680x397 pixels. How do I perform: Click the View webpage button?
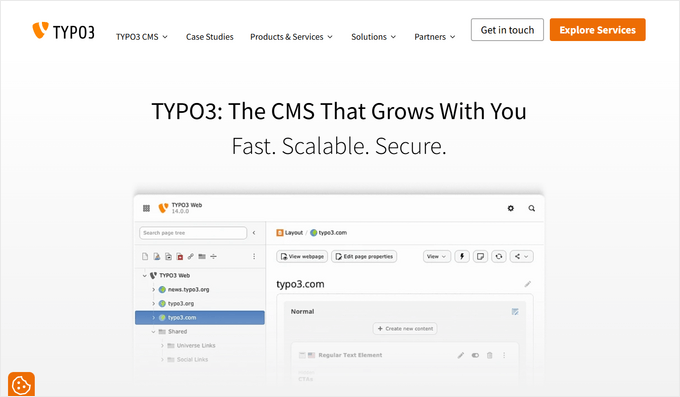coord(302,256)
